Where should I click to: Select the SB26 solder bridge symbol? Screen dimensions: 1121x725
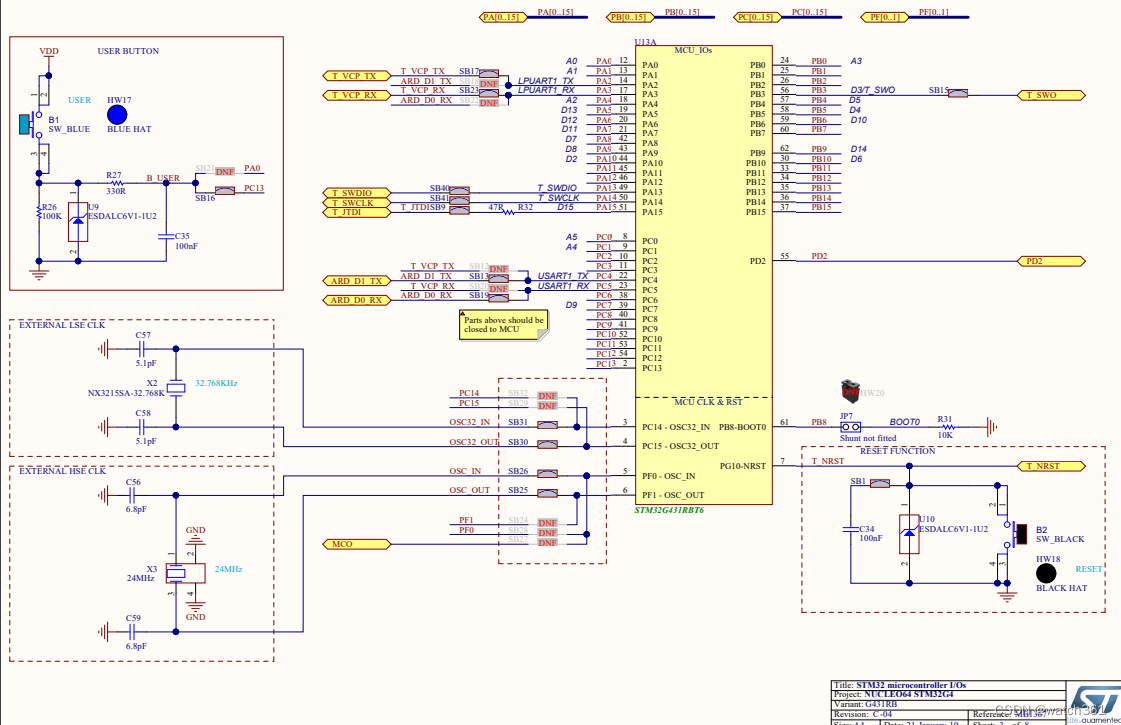click(x=547, y=473)
